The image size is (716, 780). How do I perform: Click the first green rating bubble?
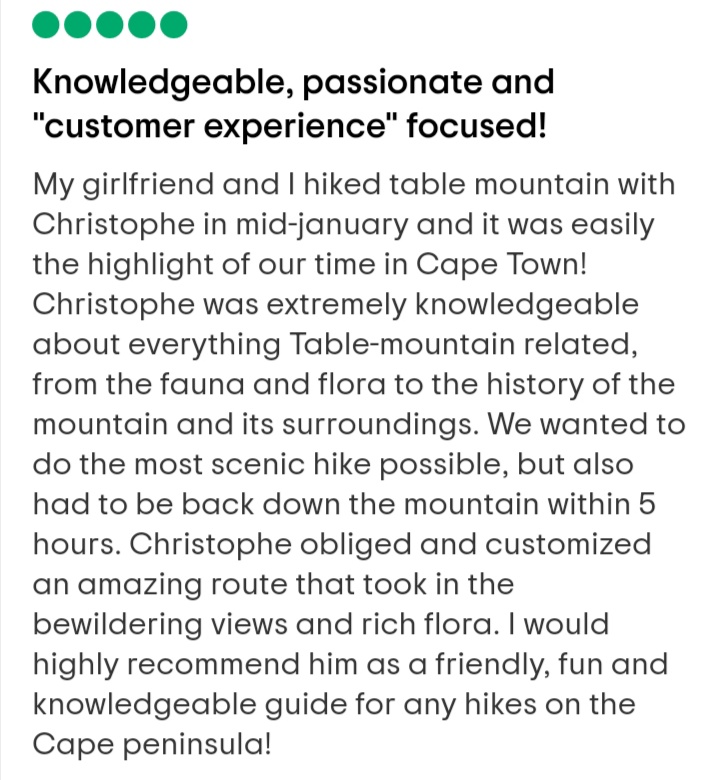coord(46,24)
